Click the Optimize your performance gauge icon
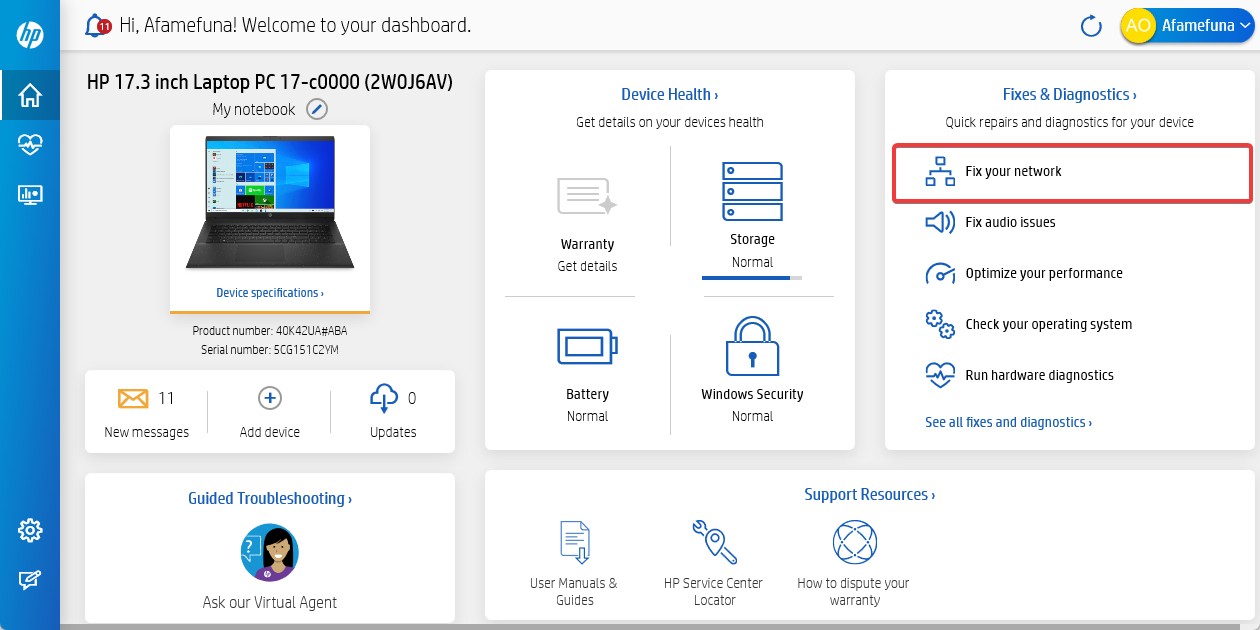The height and width of the screenshot is (630, 1260). pyautogui.click(x=940, y=273)
